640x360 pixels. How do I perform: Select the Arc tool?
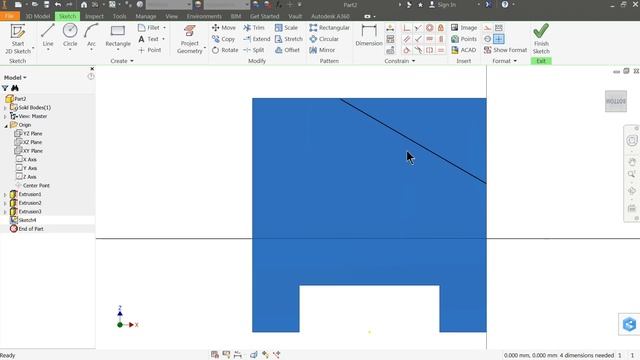[x=91, y=37]
